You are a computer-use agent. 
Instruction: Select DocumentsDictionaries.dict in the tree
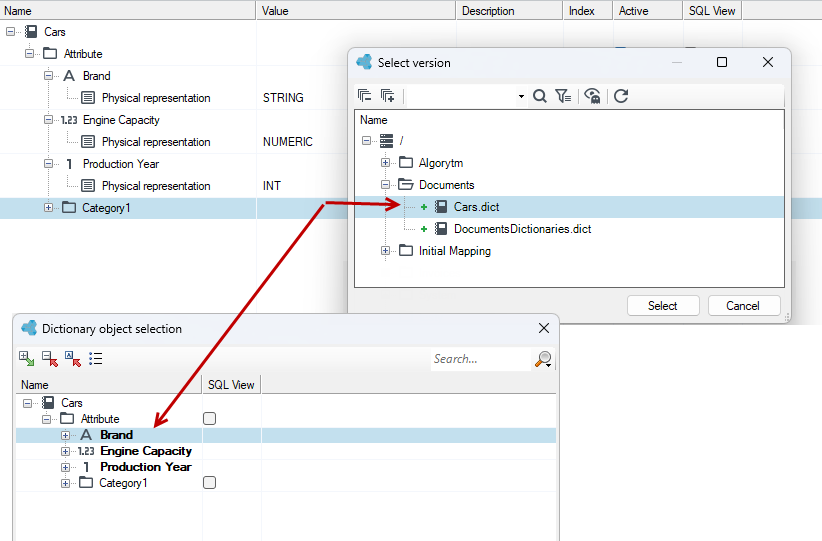click(x=522, y=229)
